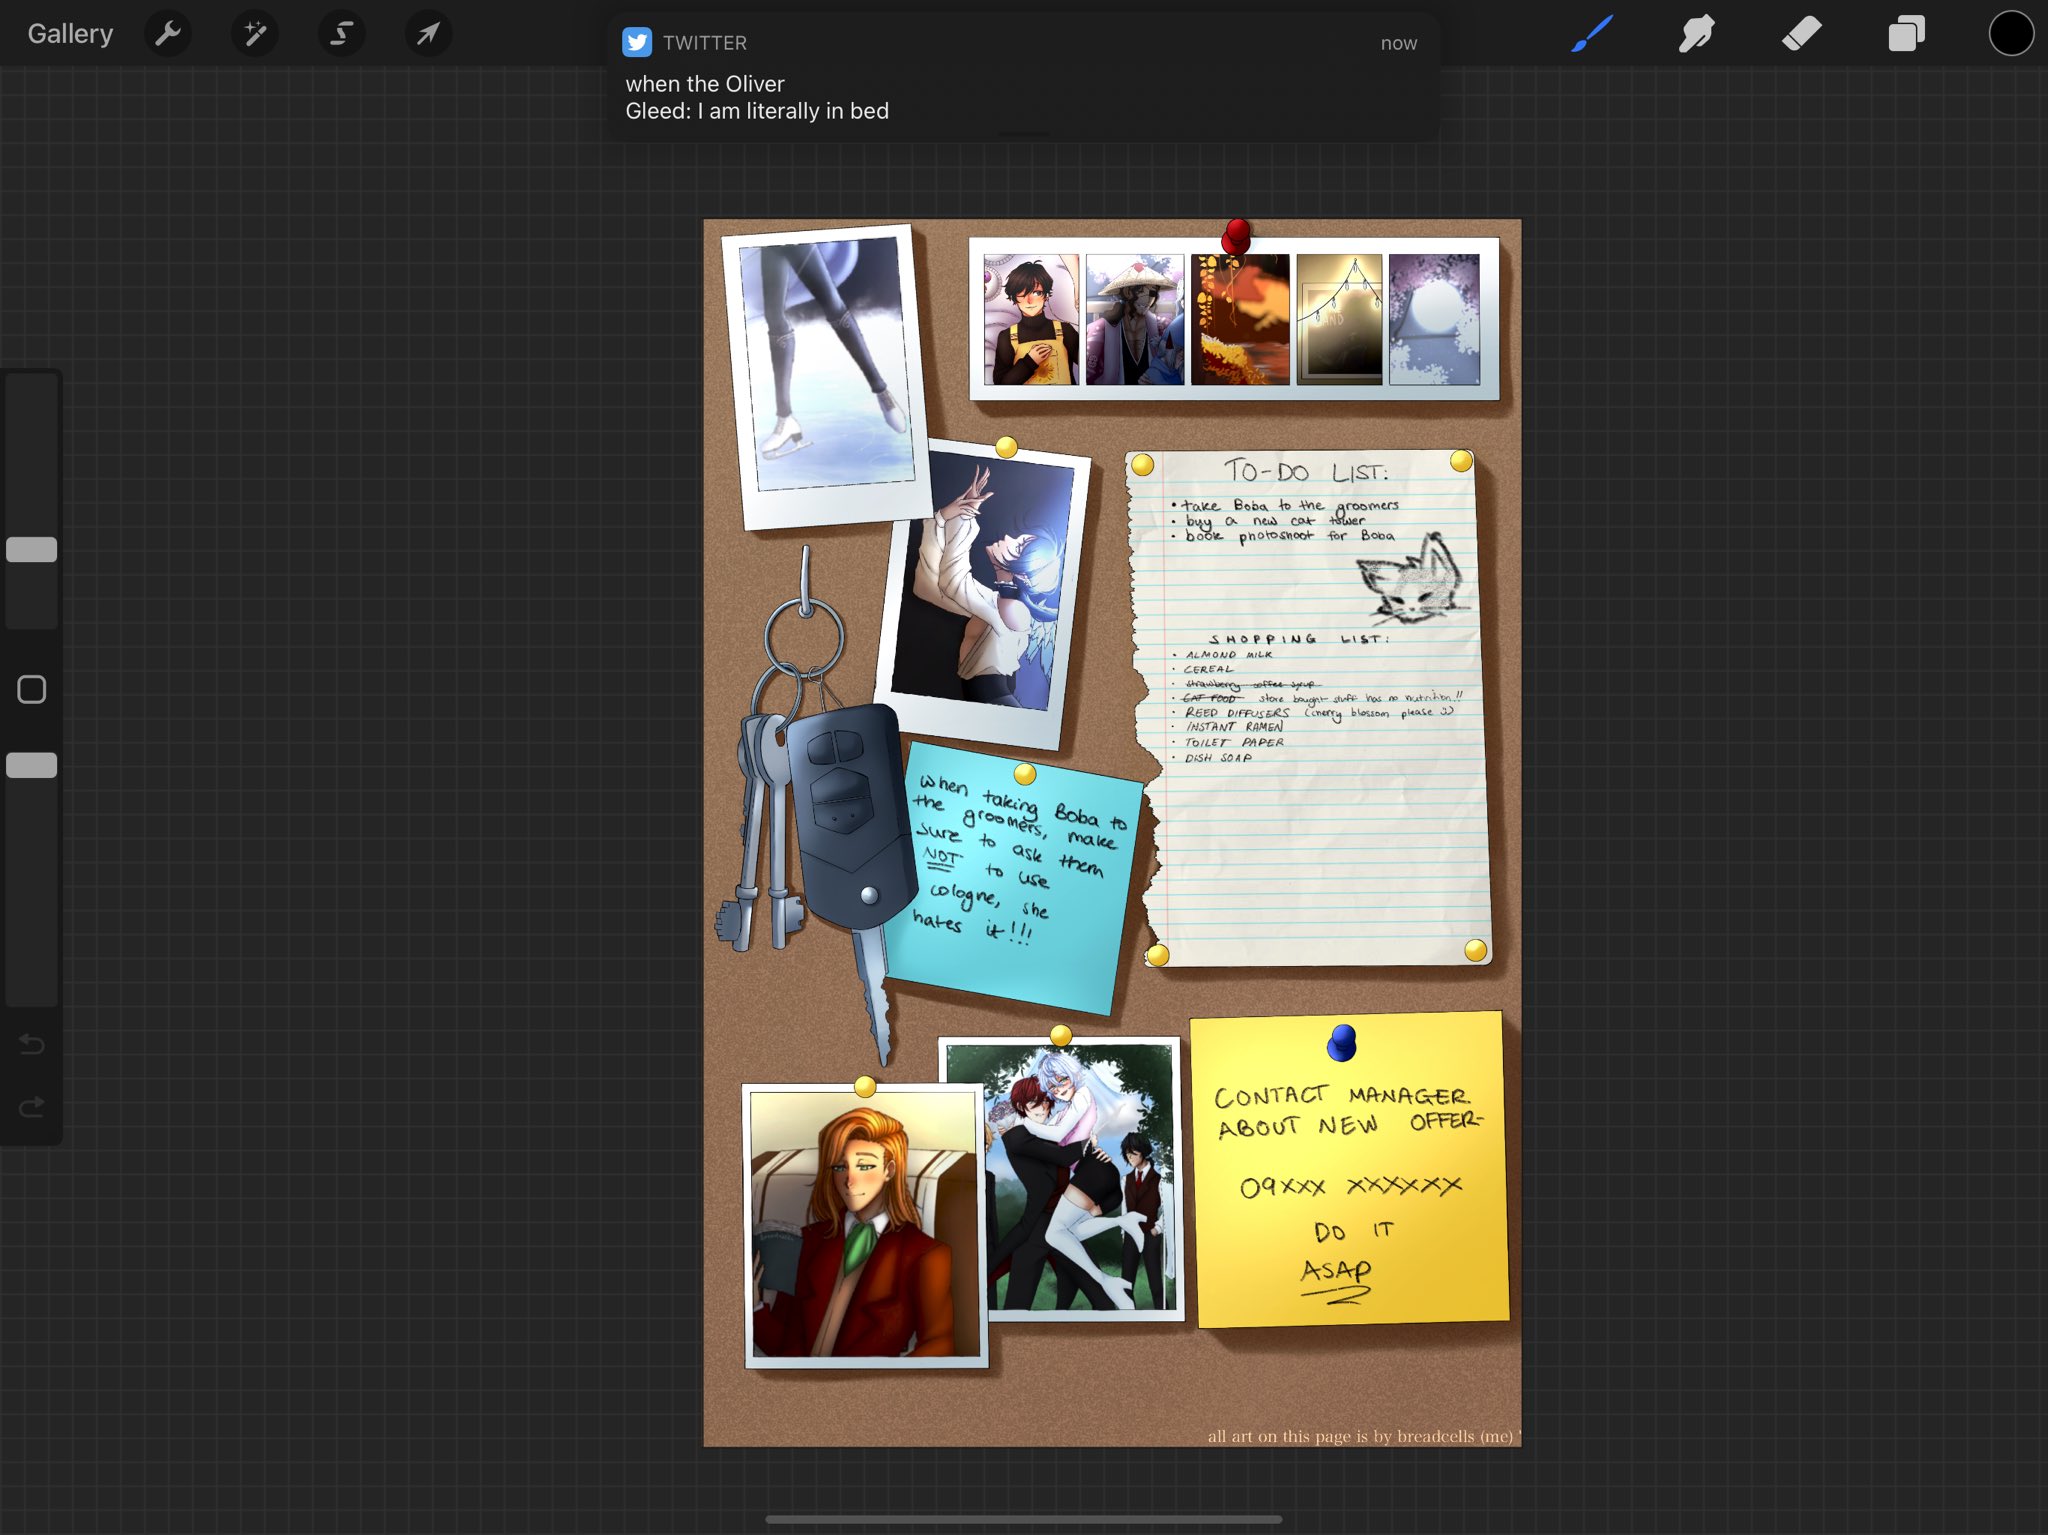The width and height of the screenshot is (2048, 1535).
Task: Open the Adjustments magic wand menu
Action: point(255,34)
